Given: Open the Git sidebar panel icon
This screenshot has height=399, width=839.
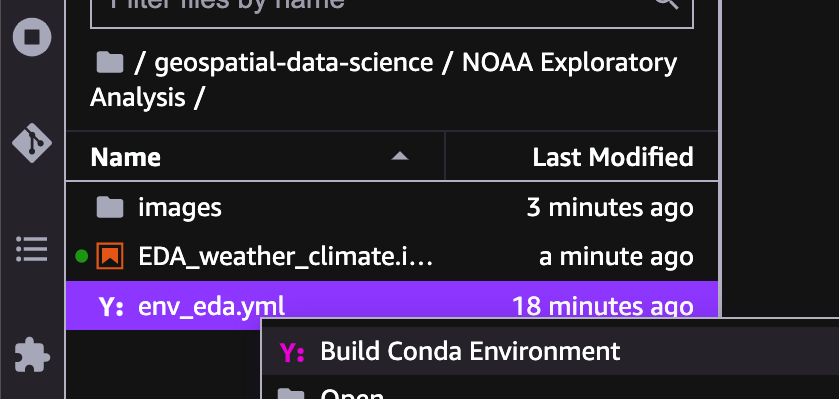Looking at the screenshot, I should coord(32,143).
